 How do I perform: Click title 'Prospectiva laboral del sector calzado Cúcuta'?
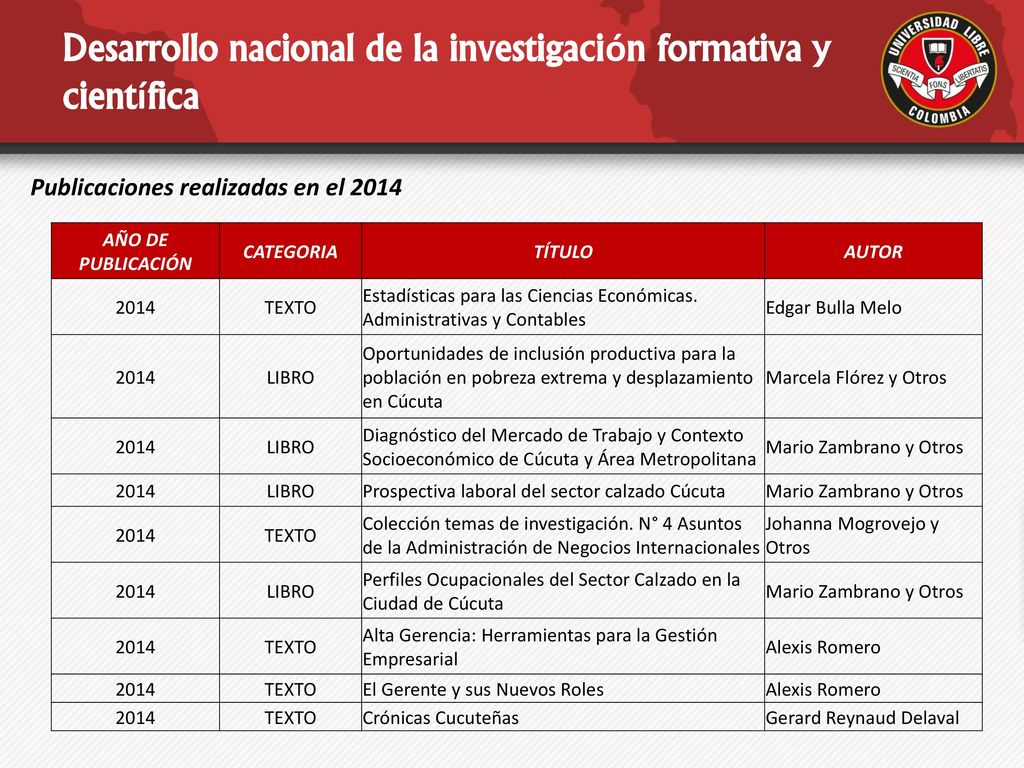[543, 491]
